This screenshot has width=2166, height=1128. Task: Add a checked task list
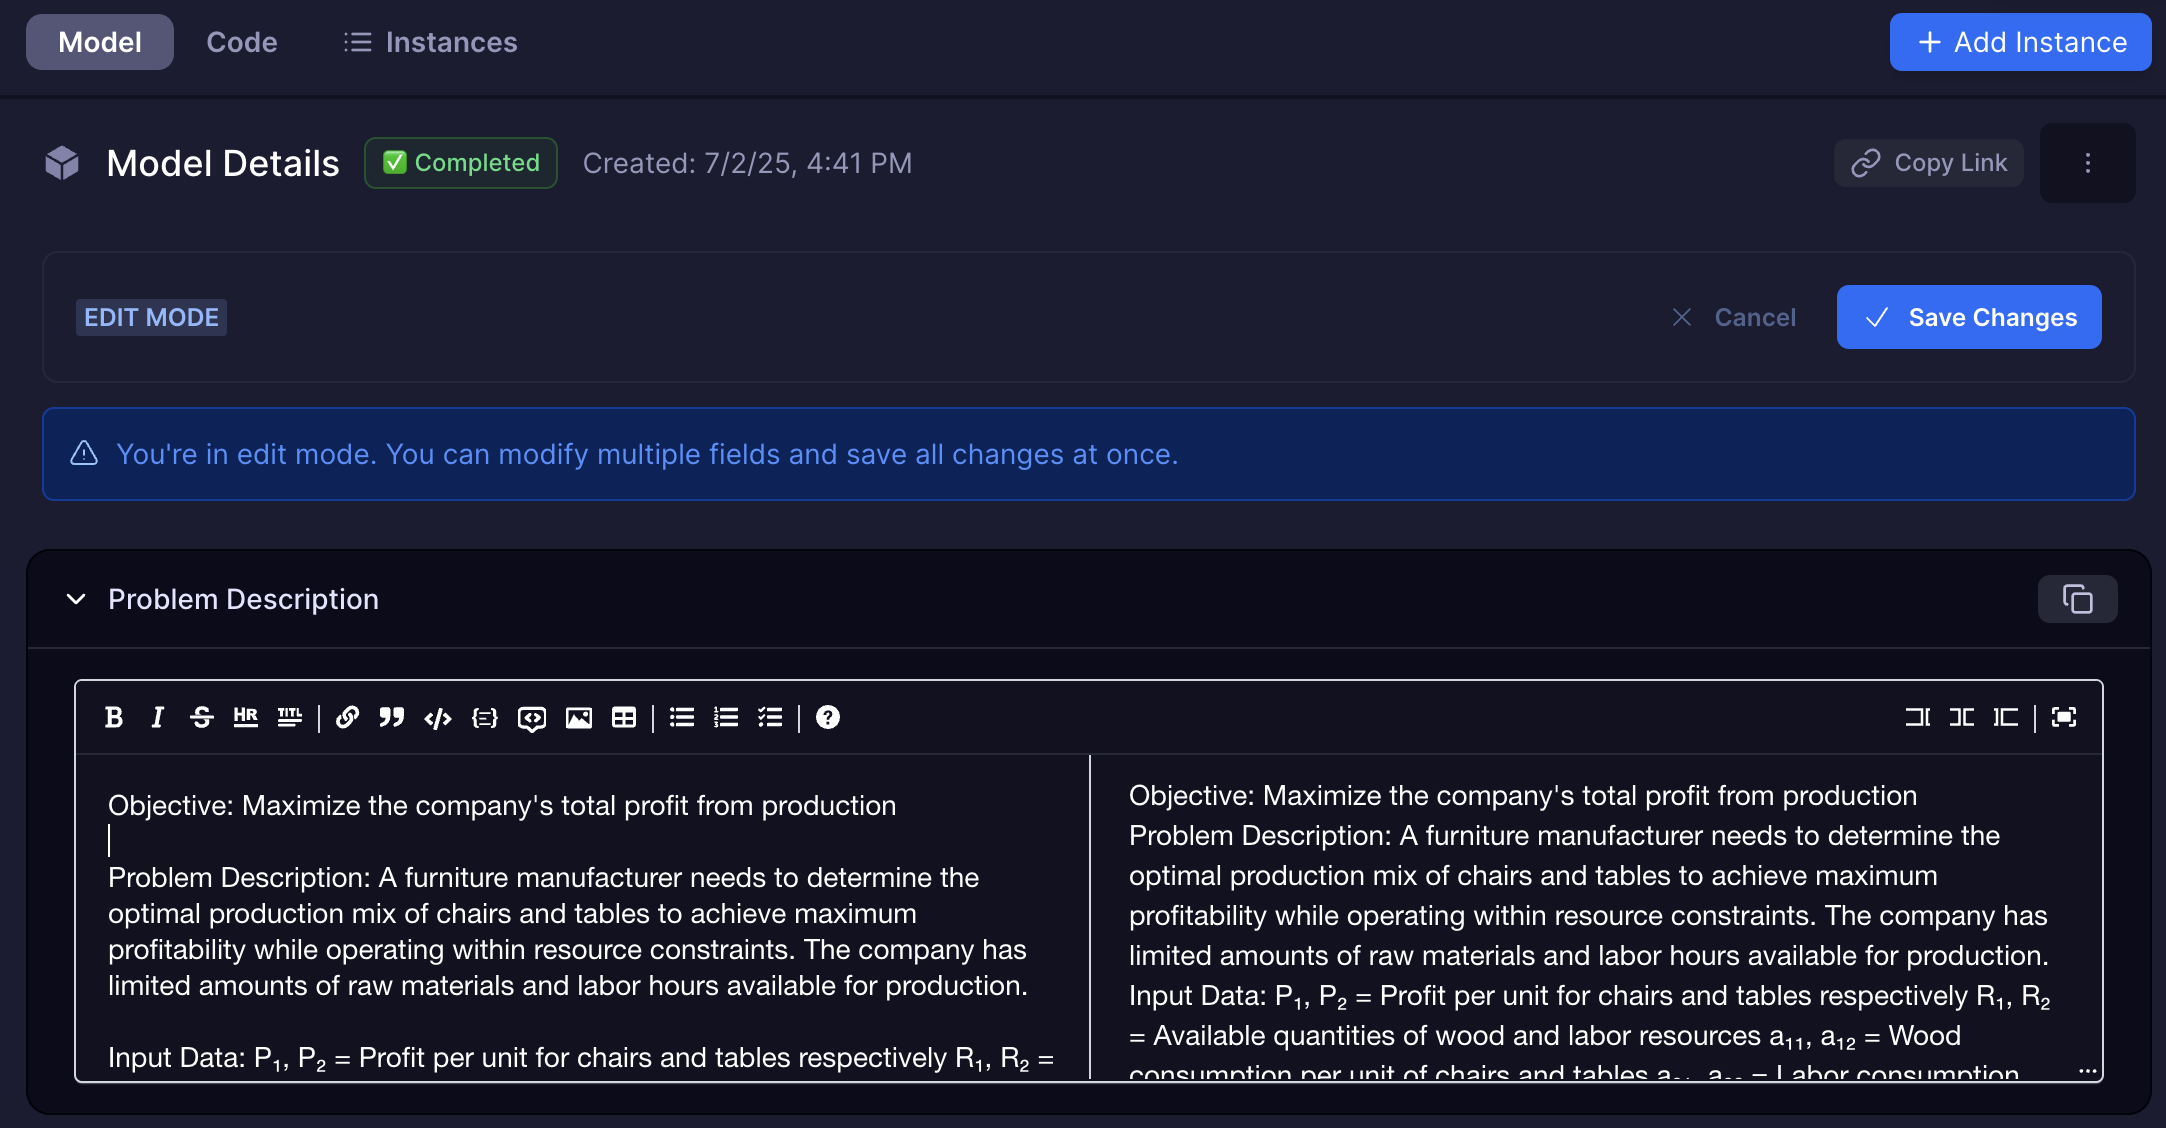coord(770,717)
